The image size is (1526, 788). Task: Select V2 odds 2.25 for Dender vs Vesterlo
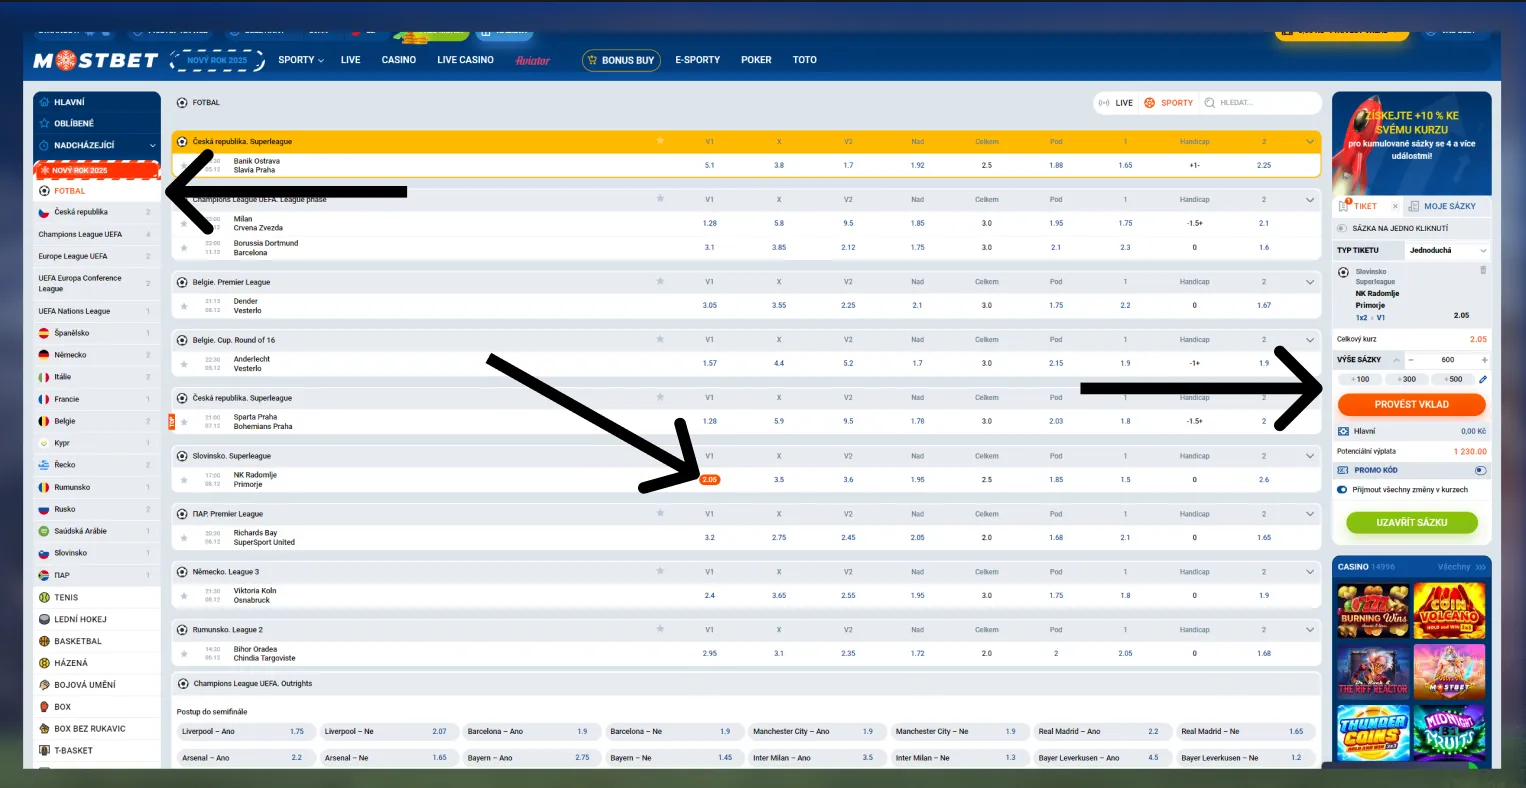click(848, 305)
